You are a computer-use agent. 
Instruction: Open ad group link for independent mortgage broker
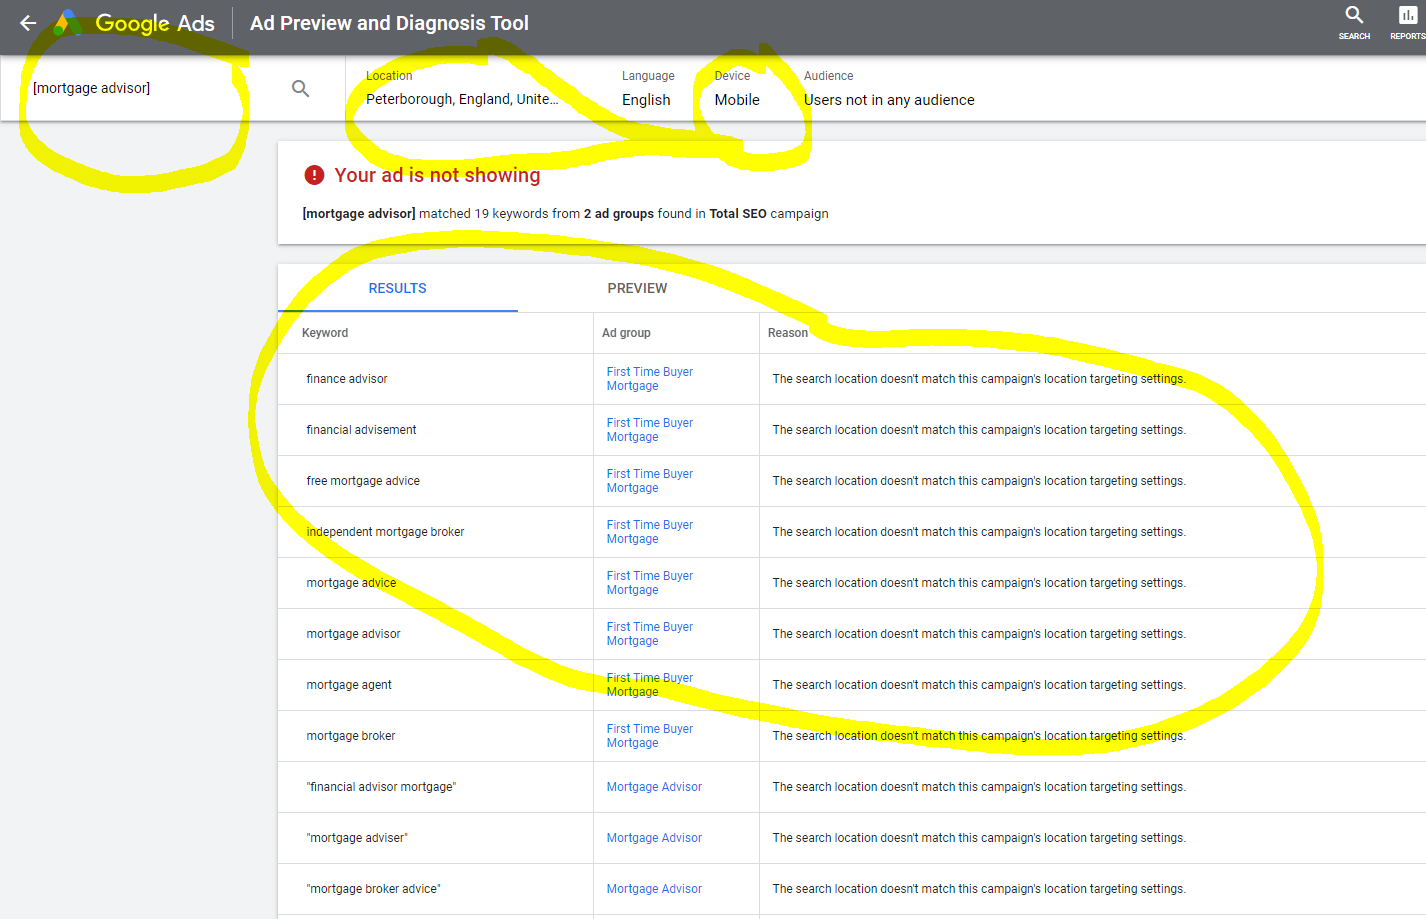[650, 532]
